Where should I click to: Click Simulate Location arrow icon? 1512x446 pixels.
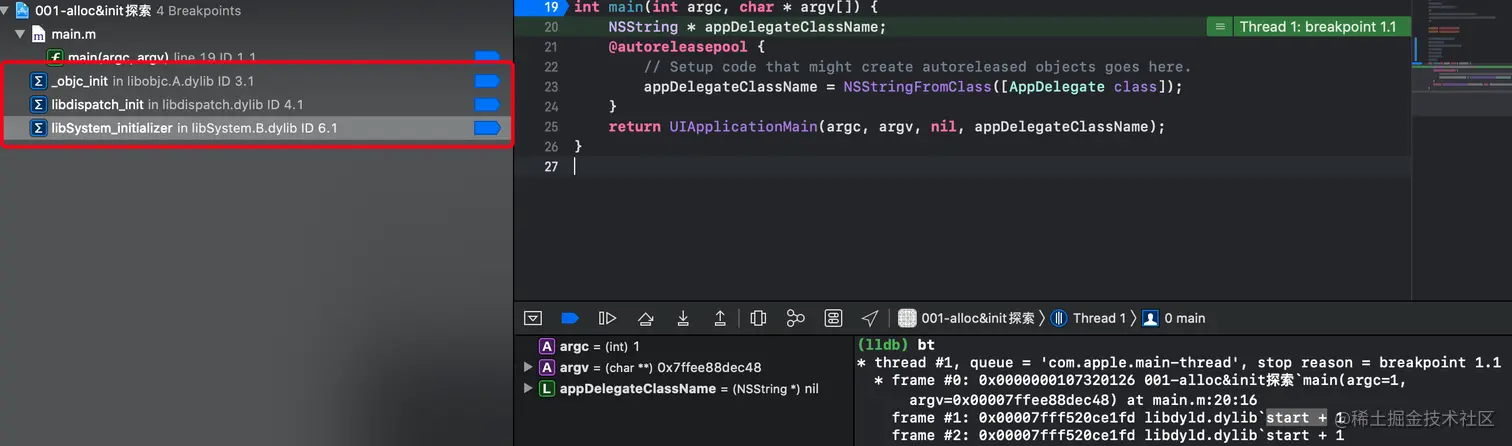coord(870,318)
